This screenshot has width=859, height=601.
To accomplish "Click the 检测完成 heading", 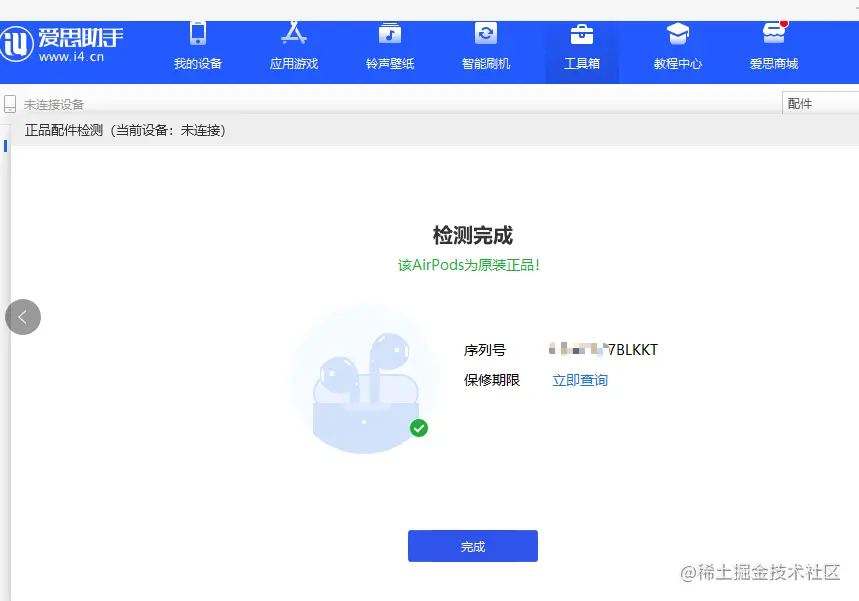I will click(x=473, y=236).
